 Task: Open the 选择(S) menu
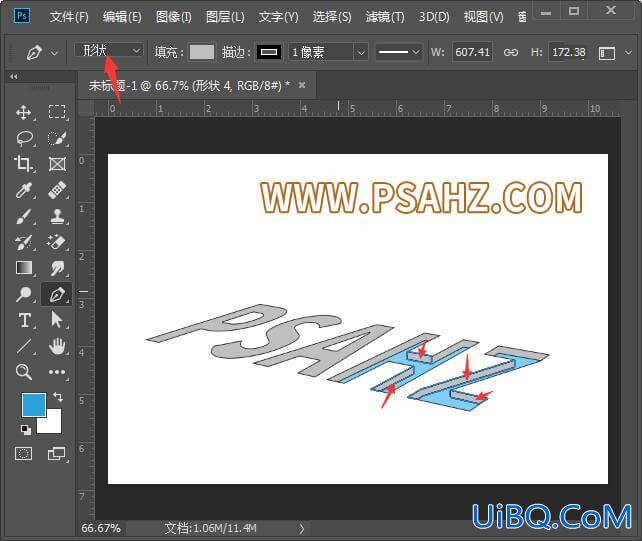point(332,17)
